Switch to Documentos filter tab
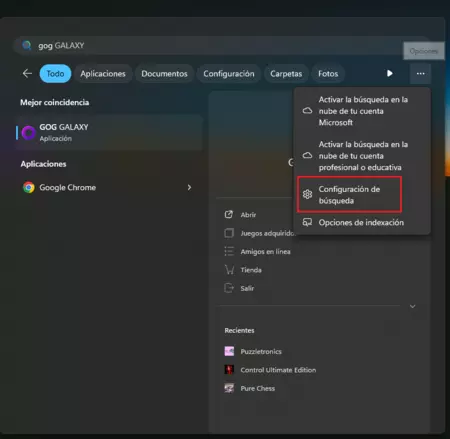The image size is (450, 439). pyautogui.click(x=164, y=73)
